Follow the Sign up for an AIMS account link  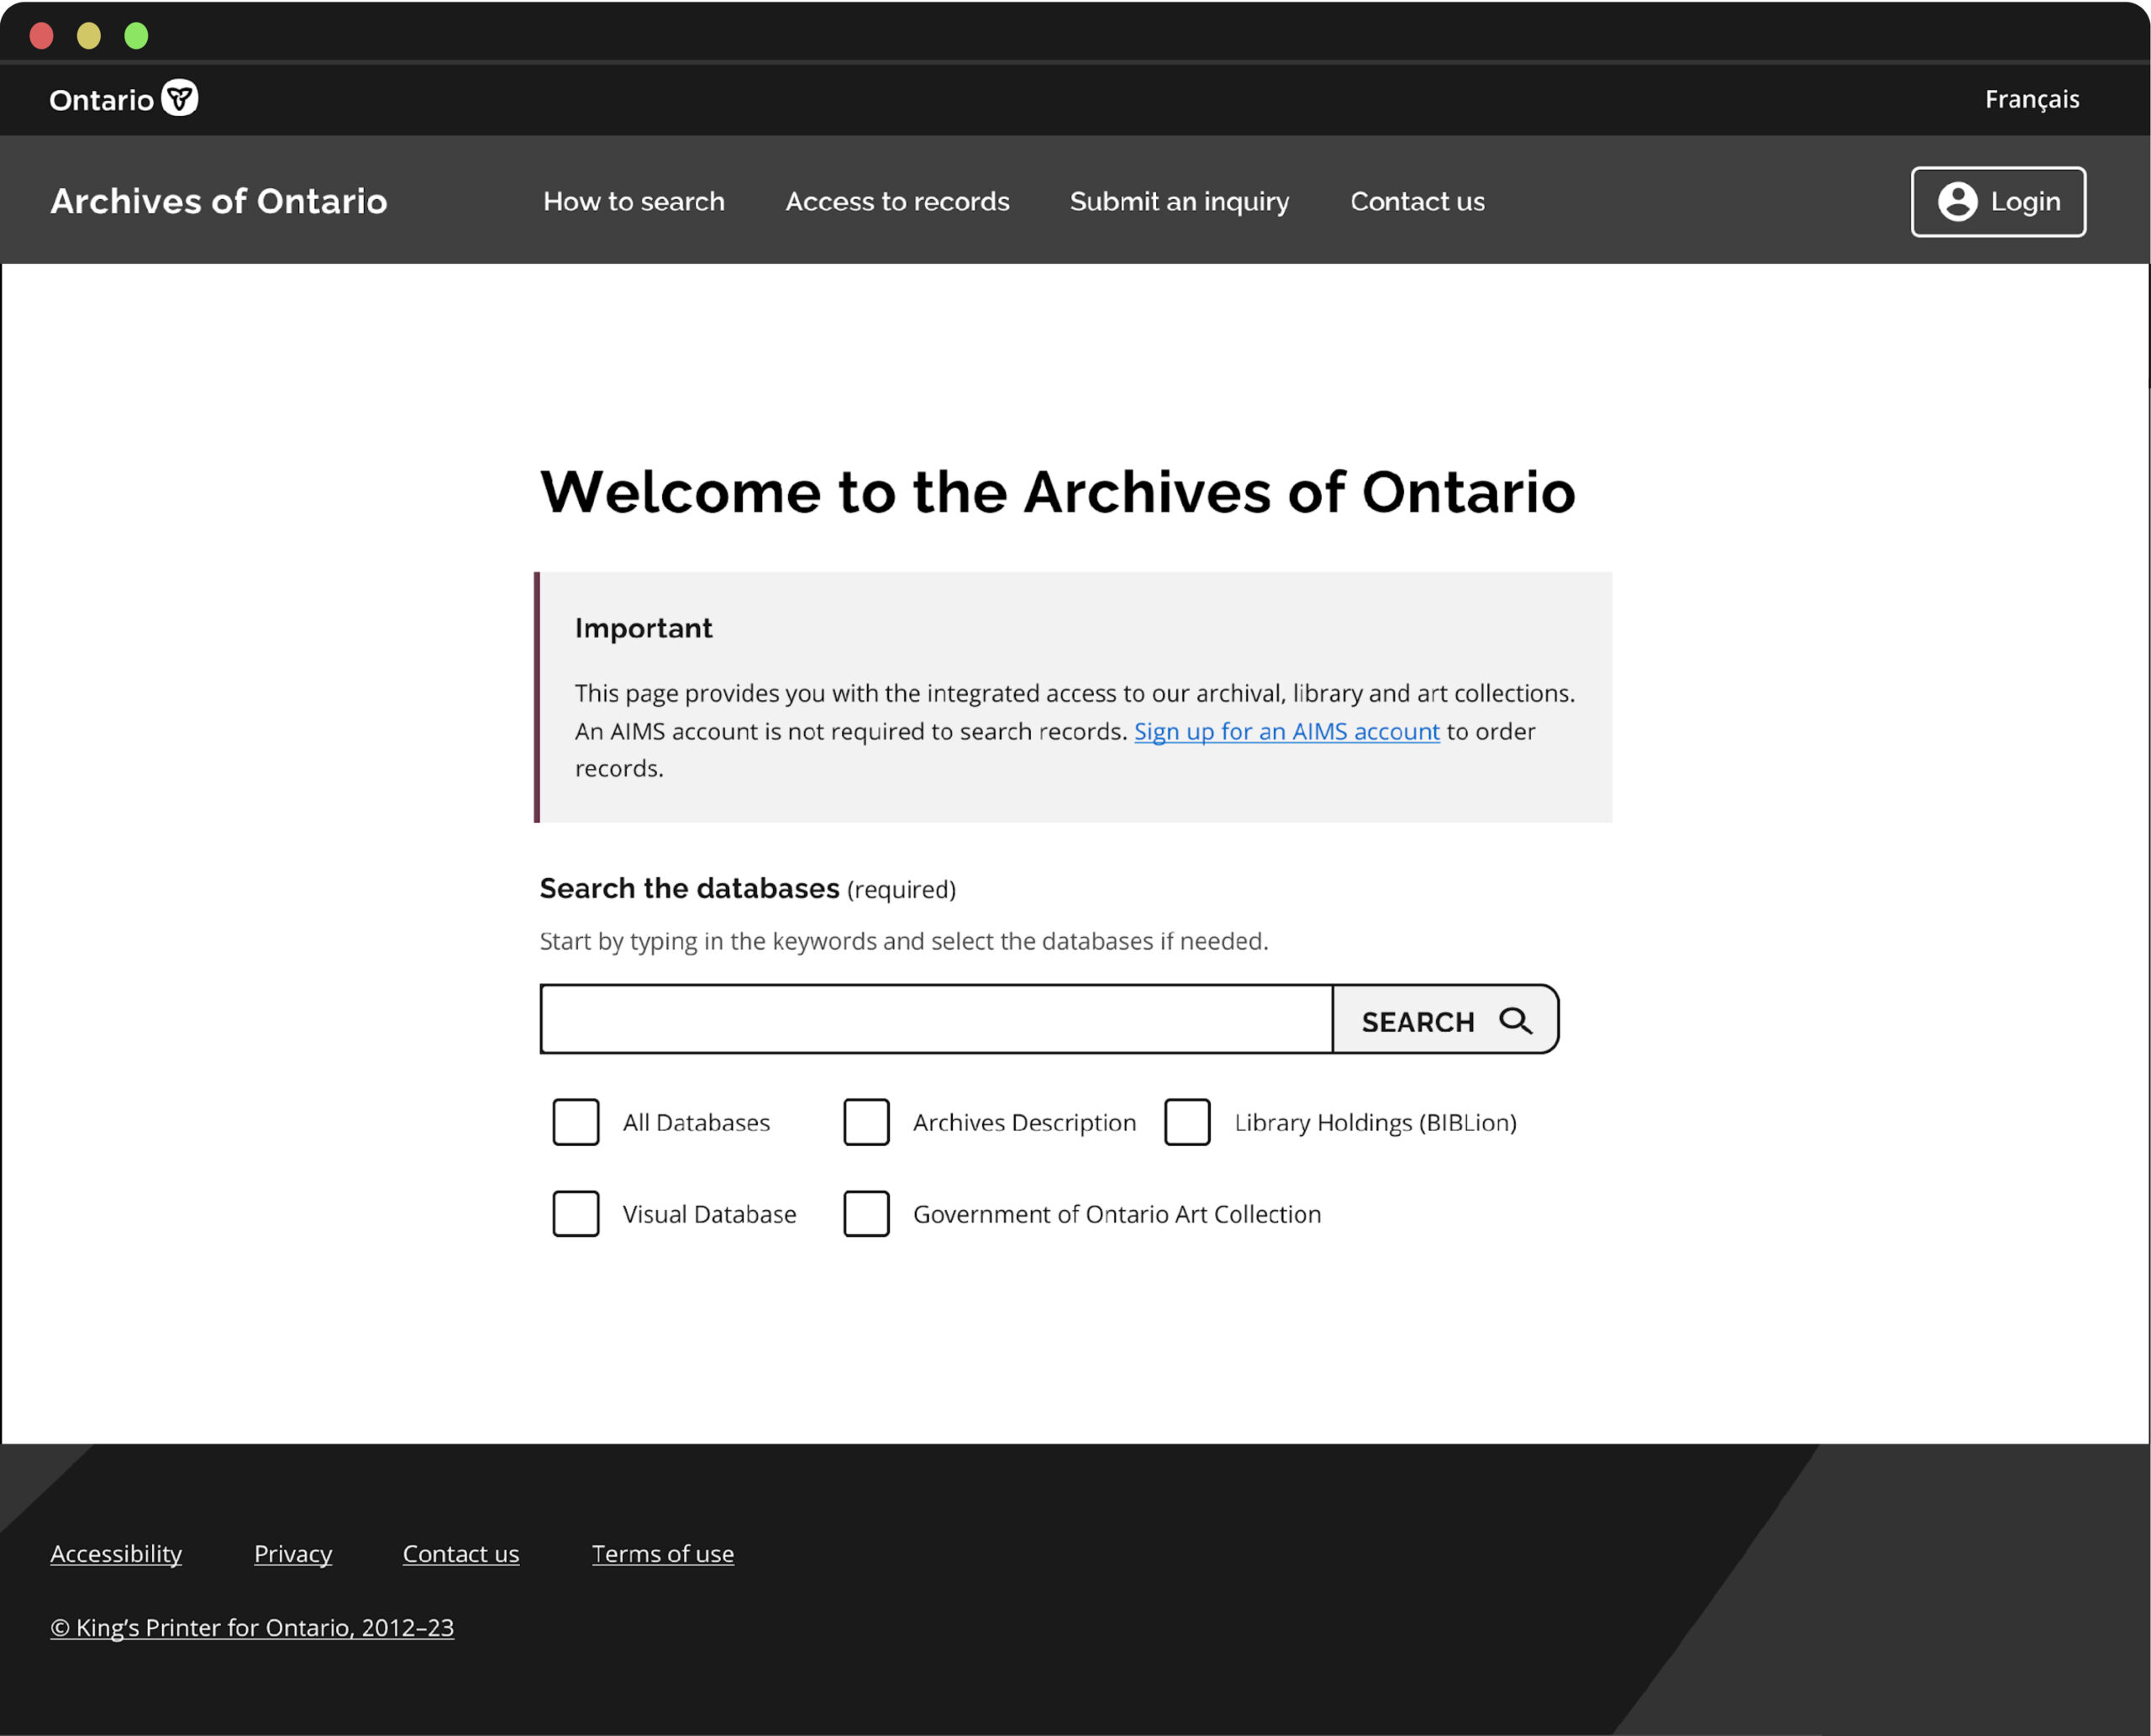(x=1286, y=731)
